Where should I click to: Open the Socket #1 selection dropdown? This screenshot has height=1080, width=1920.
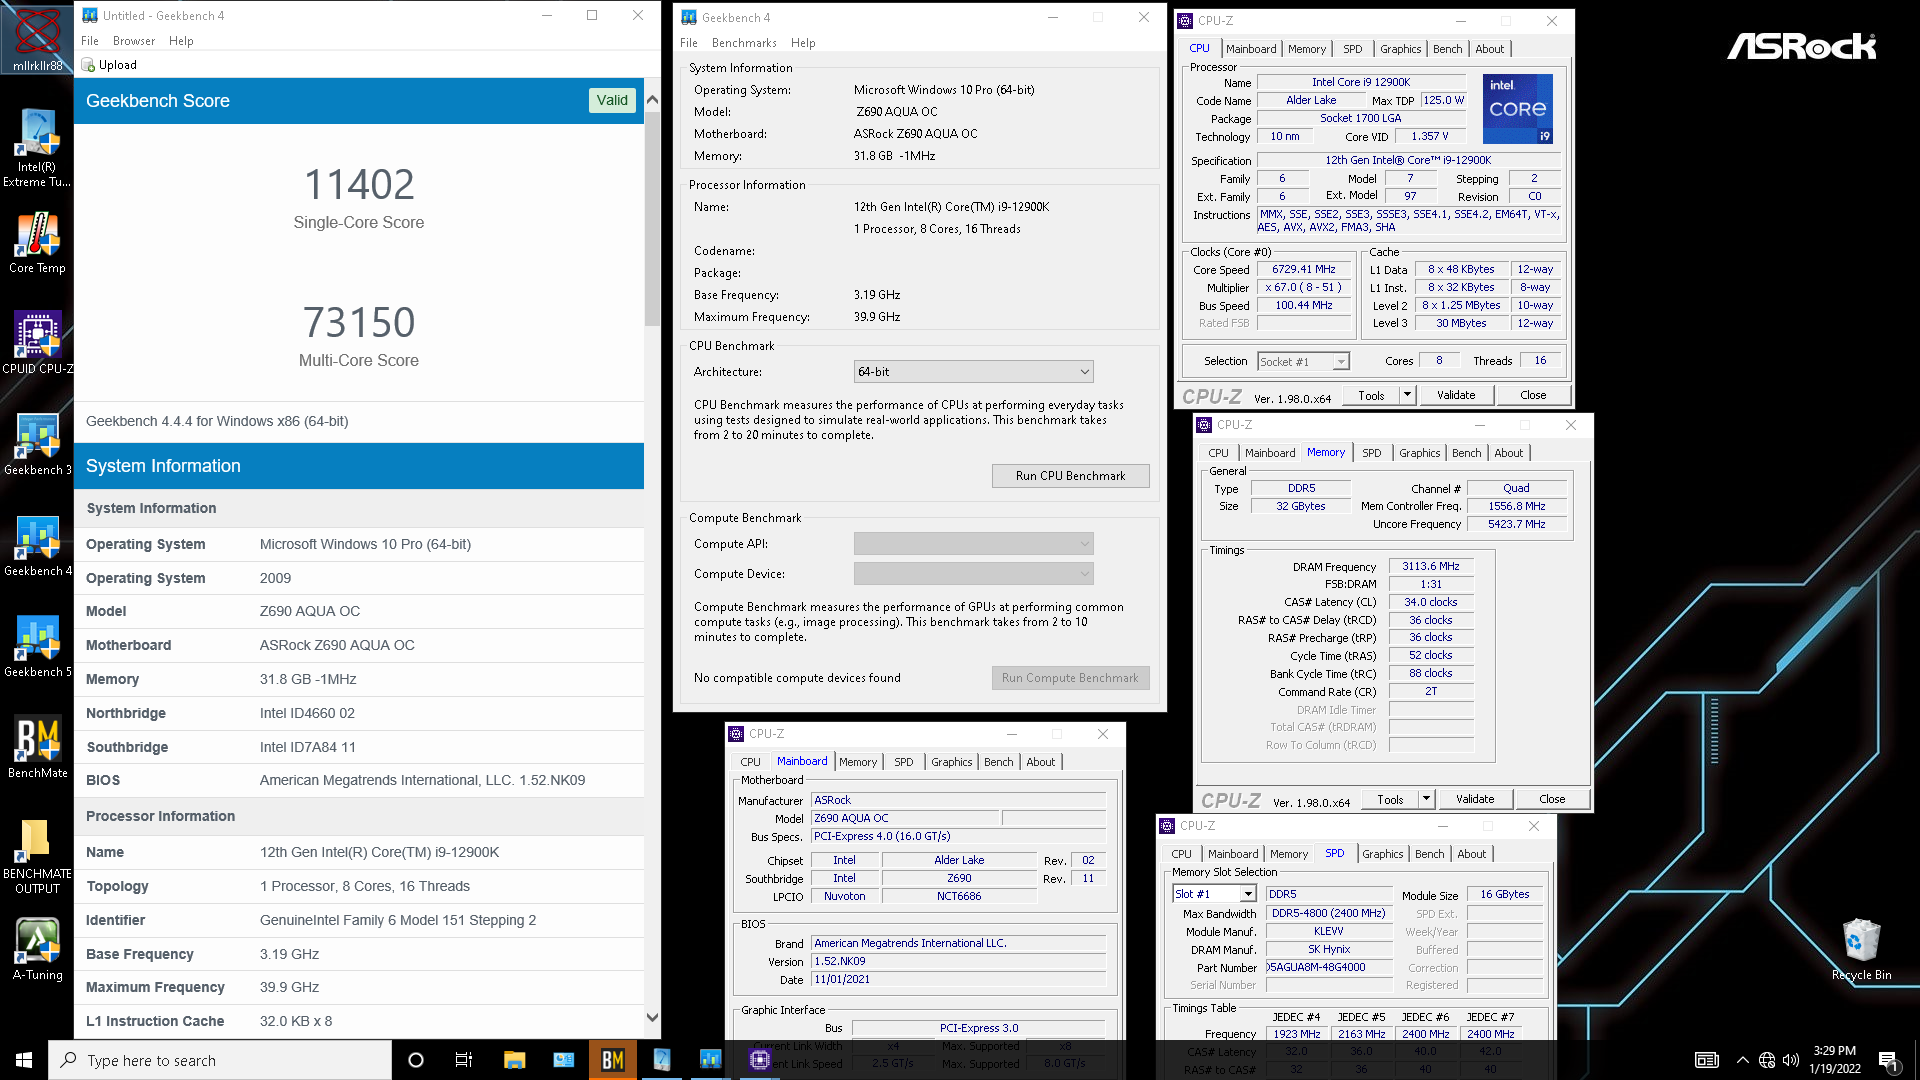coord(1303,362)
